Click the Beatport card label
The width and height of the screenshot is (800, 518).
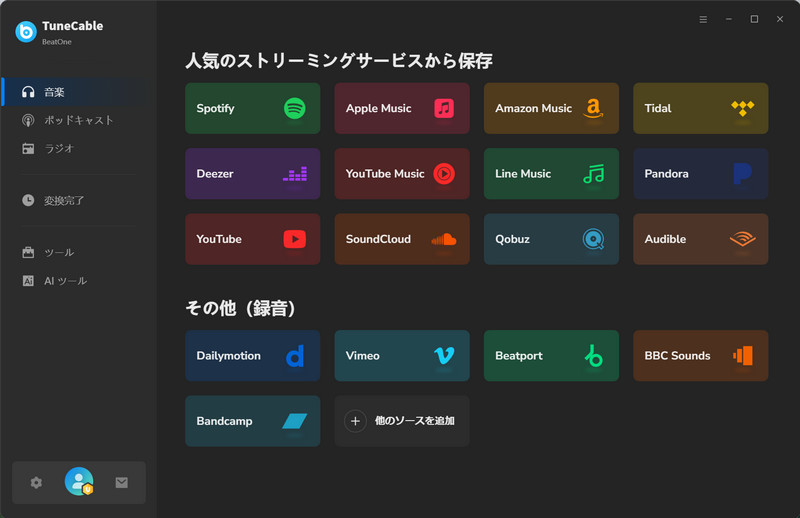519,356
